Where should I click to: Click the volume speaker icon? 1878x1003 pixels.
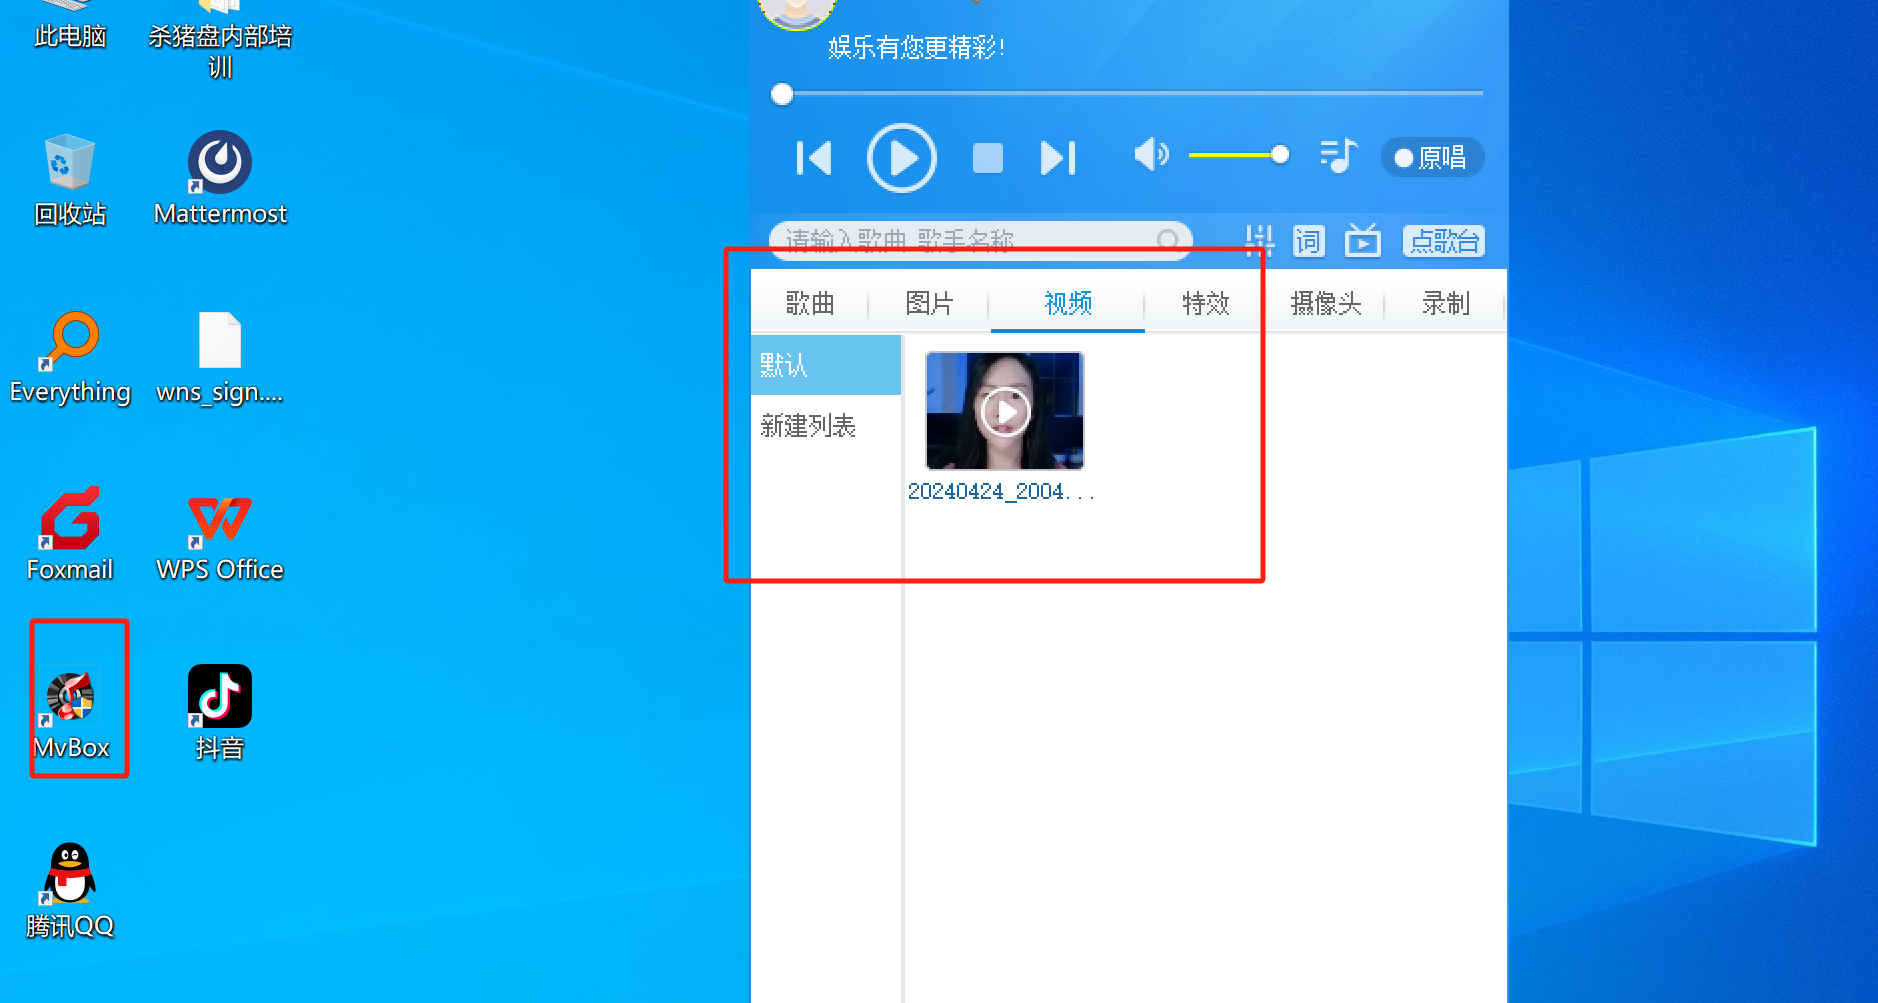pos(1150,156)
